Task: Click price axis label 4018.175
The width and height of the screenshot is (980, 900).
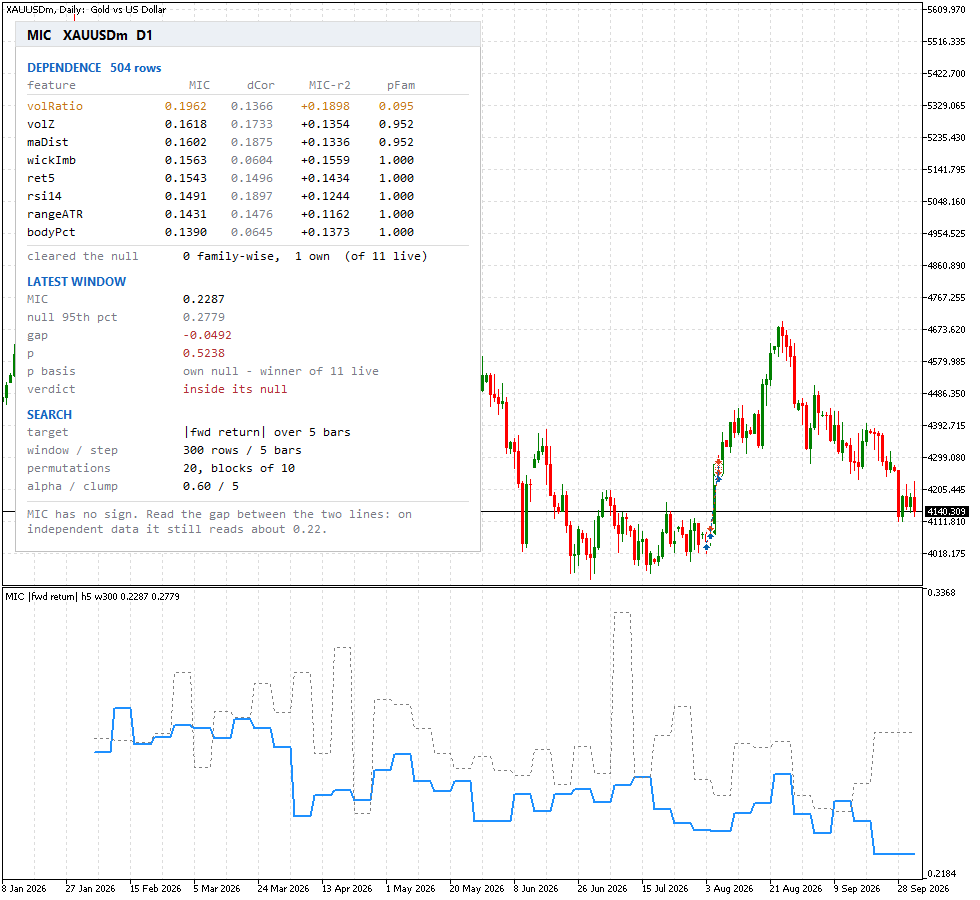Action: coord(946,554)
